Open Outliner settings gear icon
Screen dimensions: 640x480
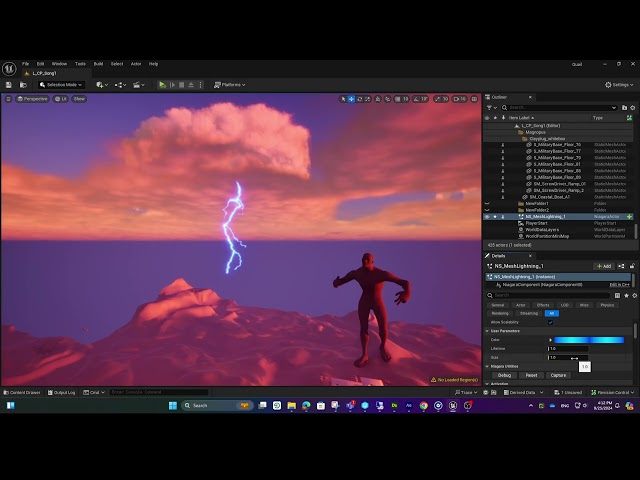pos(633,107)
